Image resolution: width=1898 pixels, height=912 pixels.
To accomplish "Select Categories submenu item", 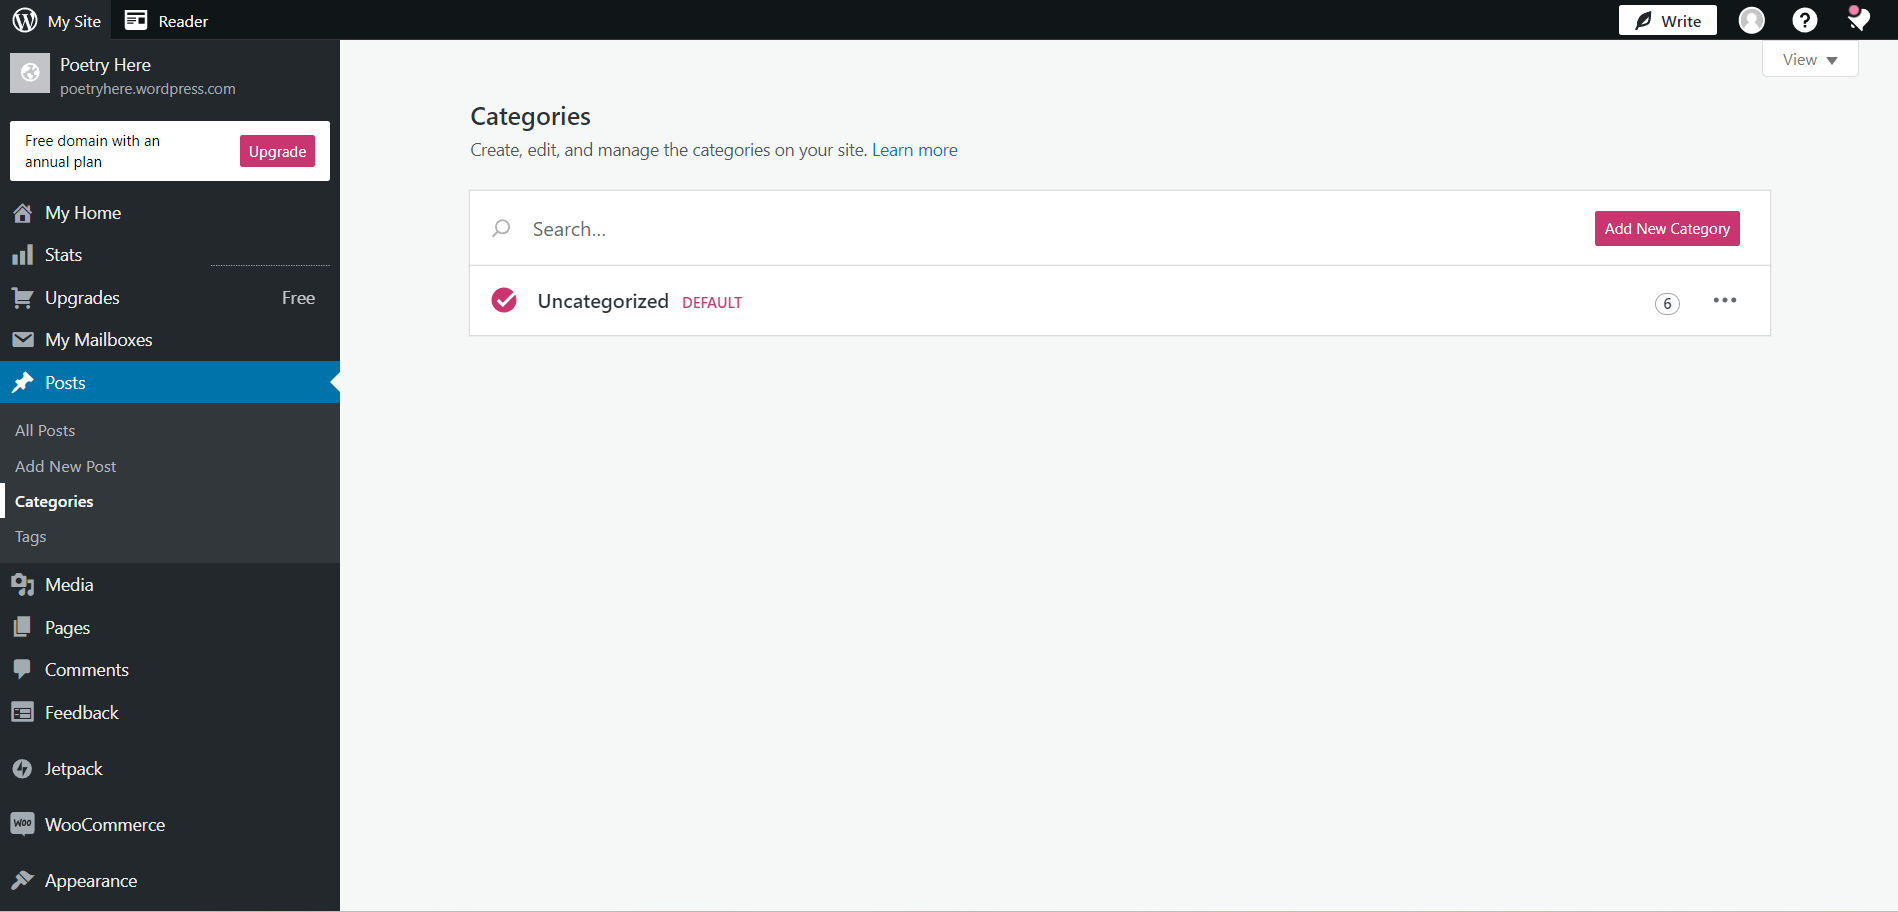I will (54, 501).
